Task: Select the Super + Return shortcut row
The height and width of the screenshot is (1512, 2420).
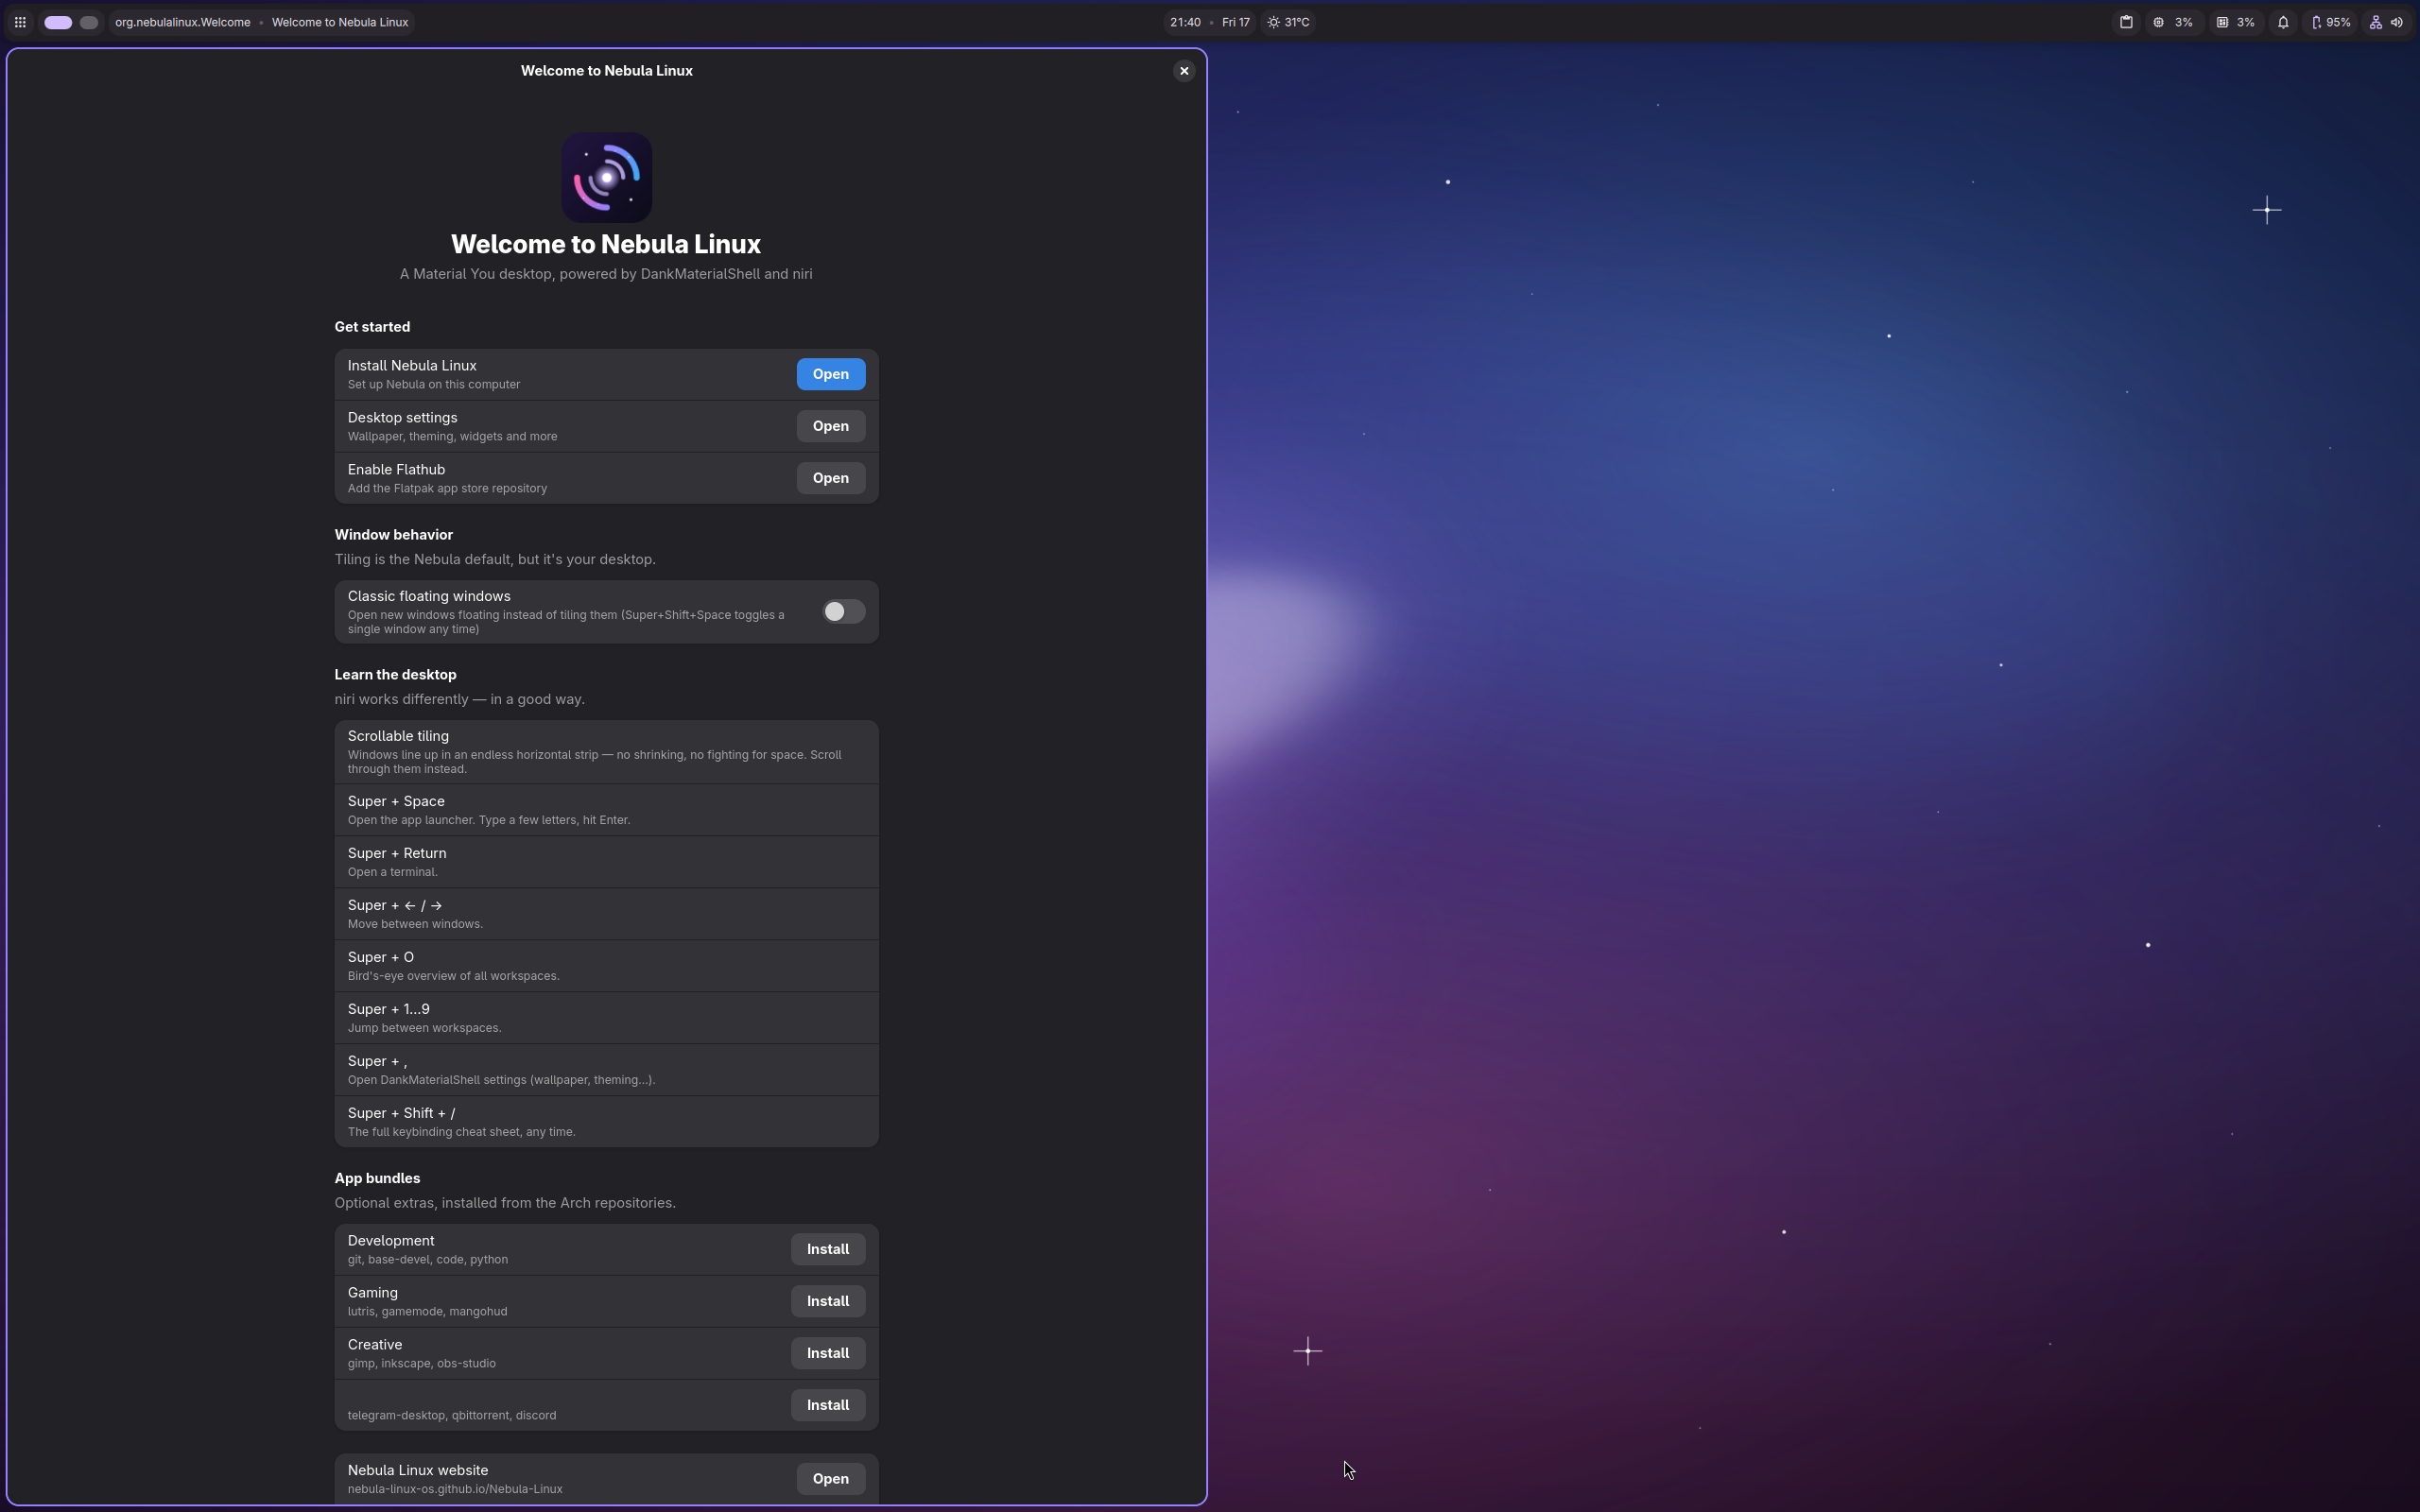Action: coord(606,862)
